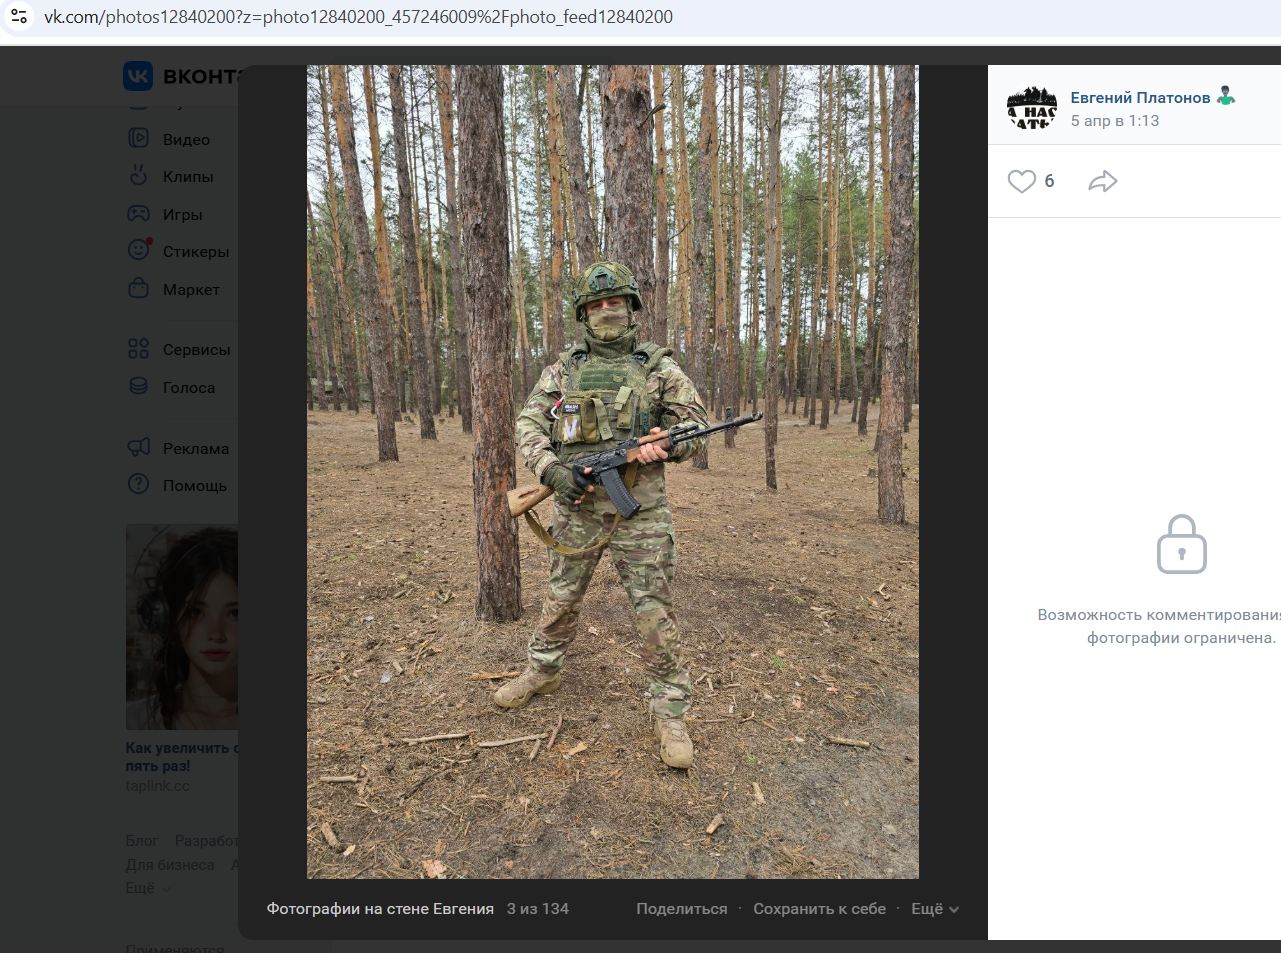1281x953 pixels.
Task: Click Сохранить к себе link
Action: coord(819,909)
